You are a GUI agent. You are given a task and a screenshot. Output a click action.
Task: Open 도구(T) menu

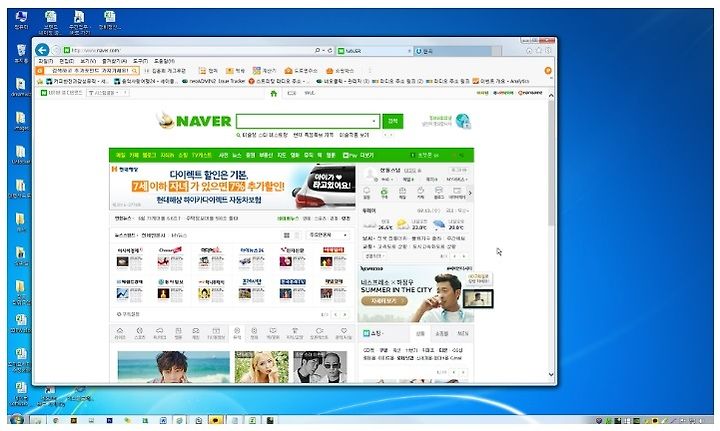[141, 61]
